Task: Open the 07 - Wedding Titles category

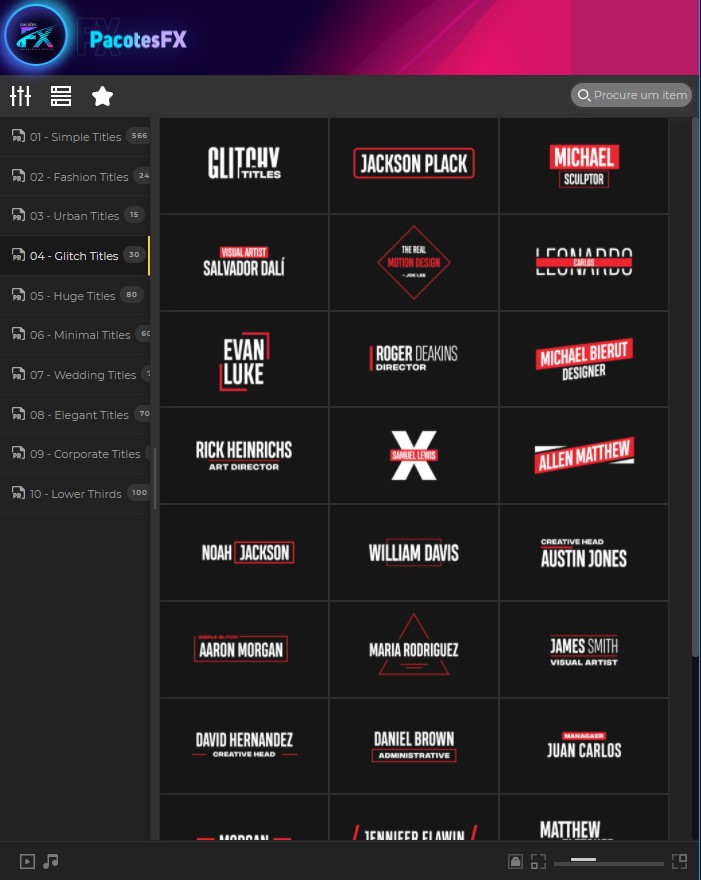Action: point(82,375)
